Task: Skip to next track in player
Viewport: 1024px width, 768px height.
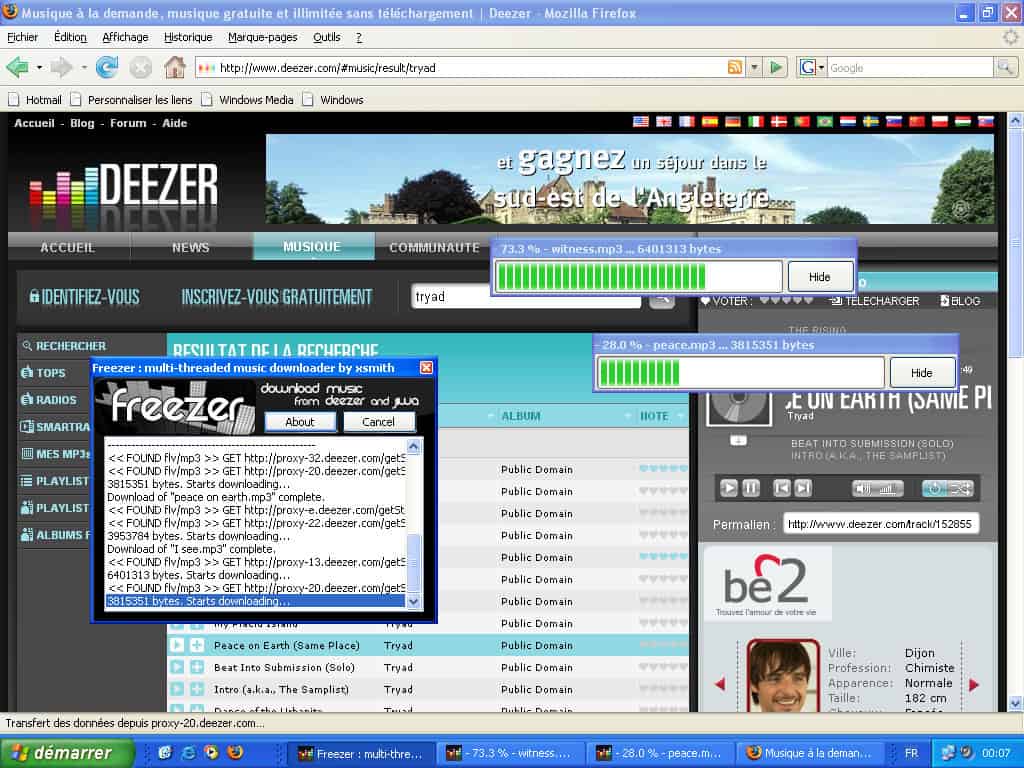Action: tap(803, 488)
